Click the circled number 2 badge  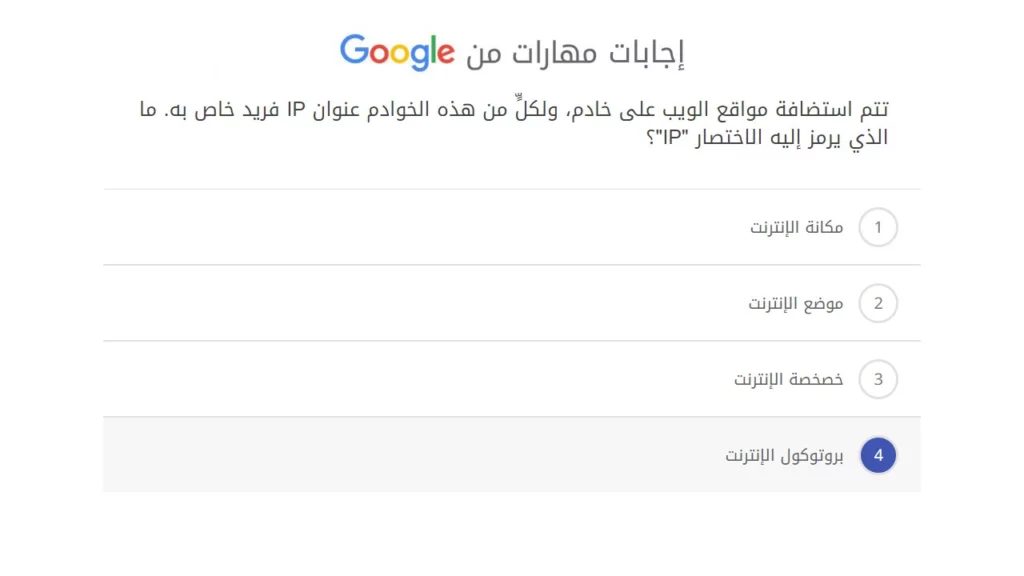click(878, 303)
